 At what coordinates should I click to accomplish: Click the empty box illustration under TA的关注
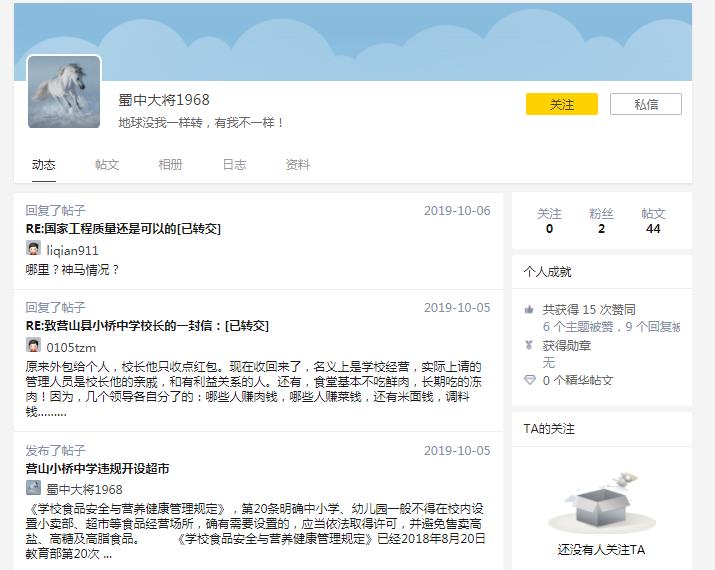click(x=601, y=505)
